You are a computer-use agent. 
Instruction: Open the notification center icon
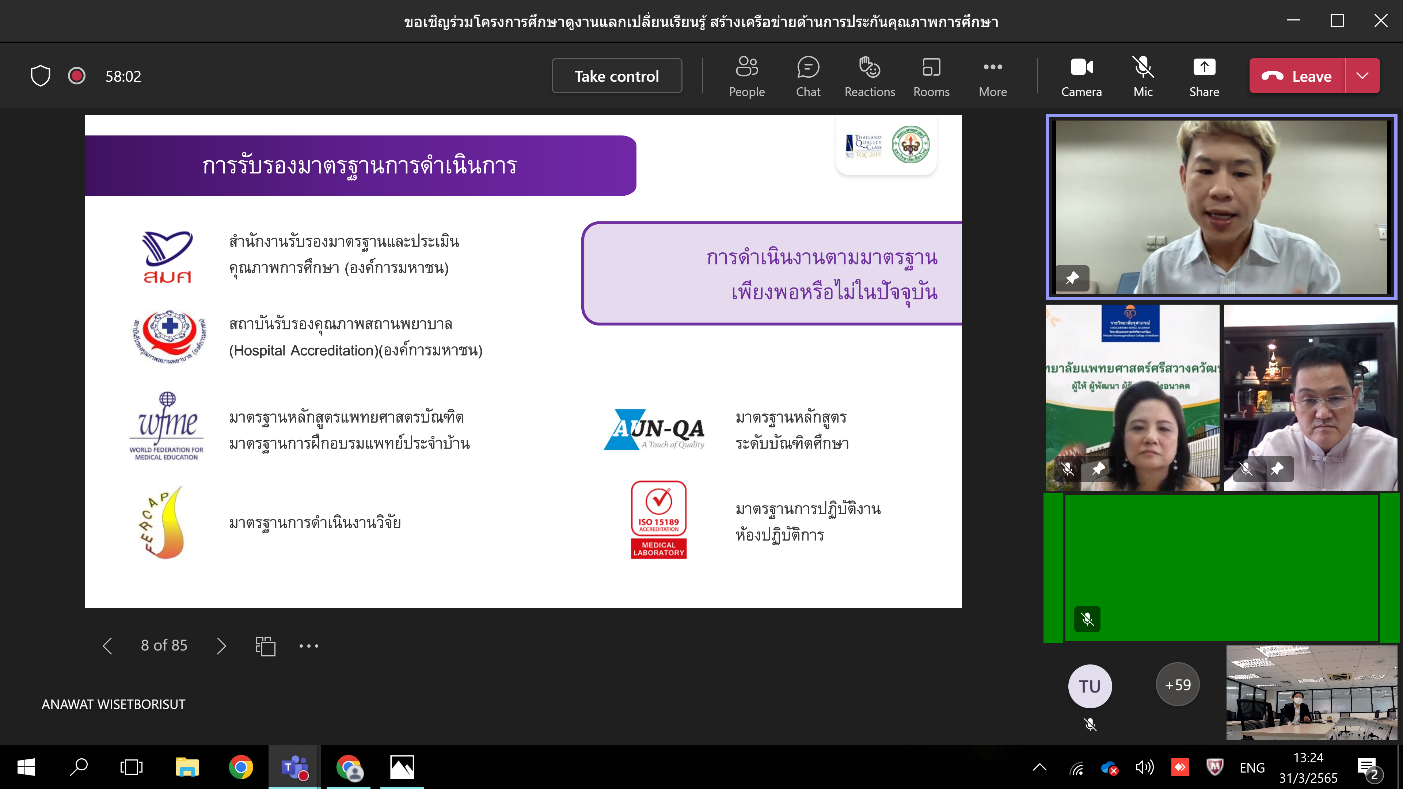click(x=1369, y=768)
